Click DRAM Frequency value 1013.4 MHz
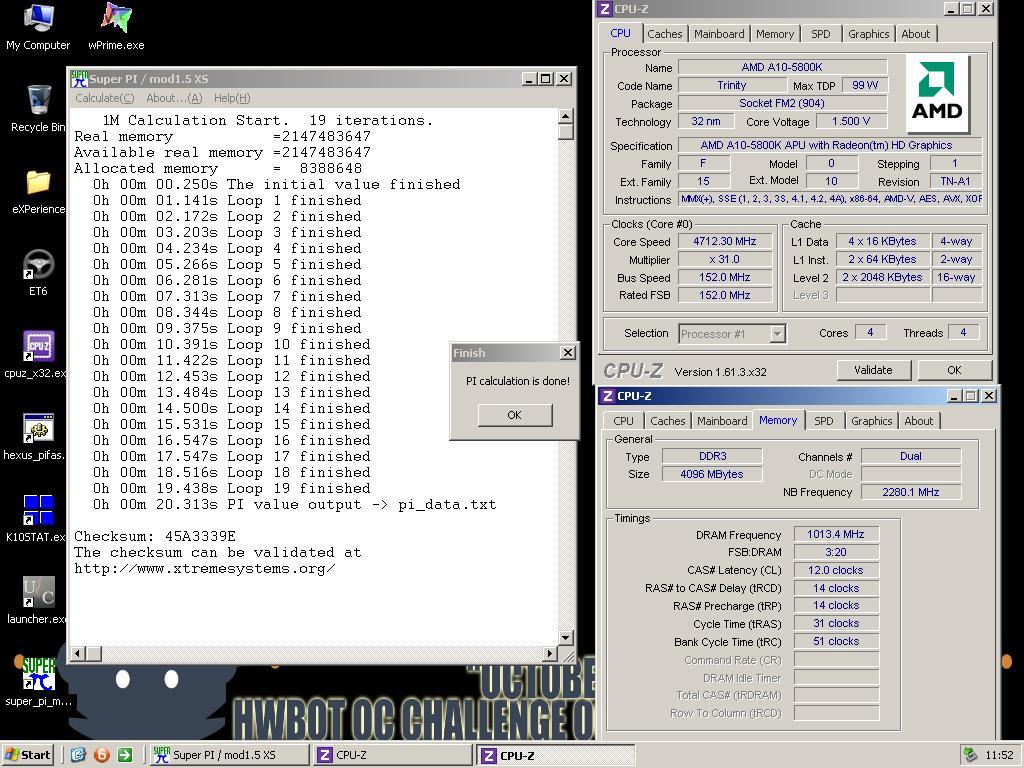Image resolution: width=1024 pixels, height=768 pixels. pos(836,534)
